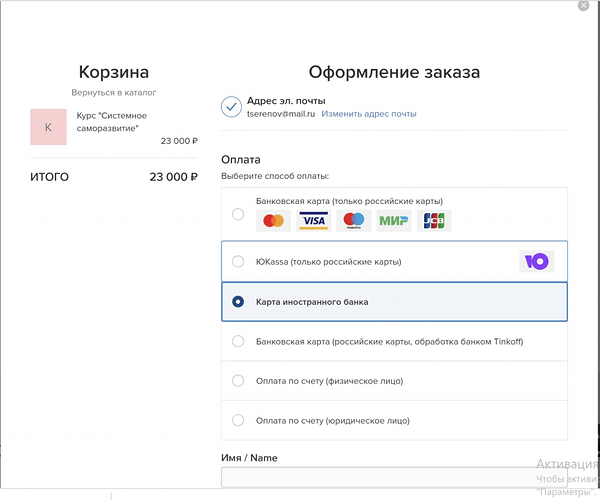Close the checkout popup window
600x500 pixels.
[x=583, y=5]
